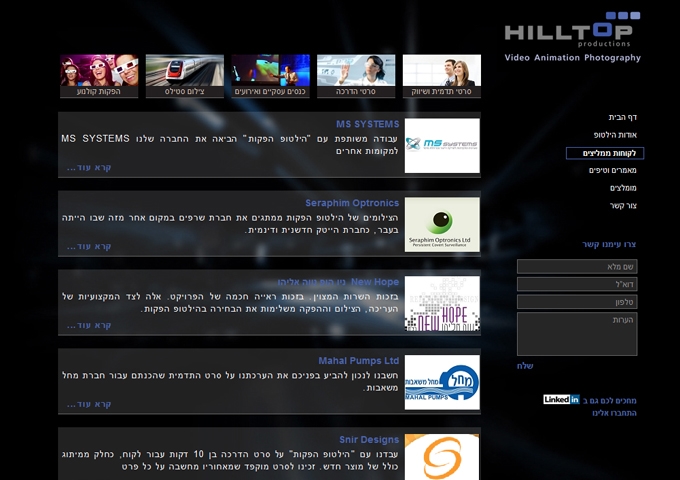Click the שם מלא input field
The image size is (680, 480).
(x=577, y=266)
